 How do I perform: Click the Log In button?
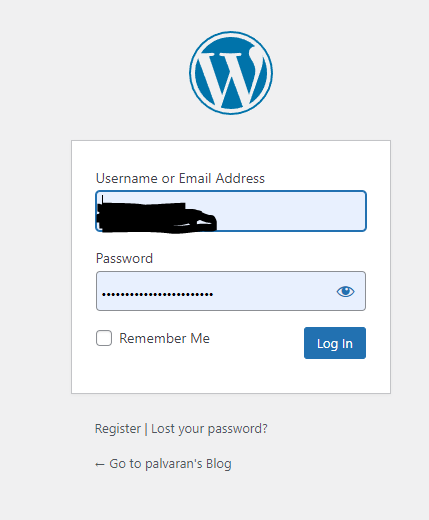click(x=335, y=343)
